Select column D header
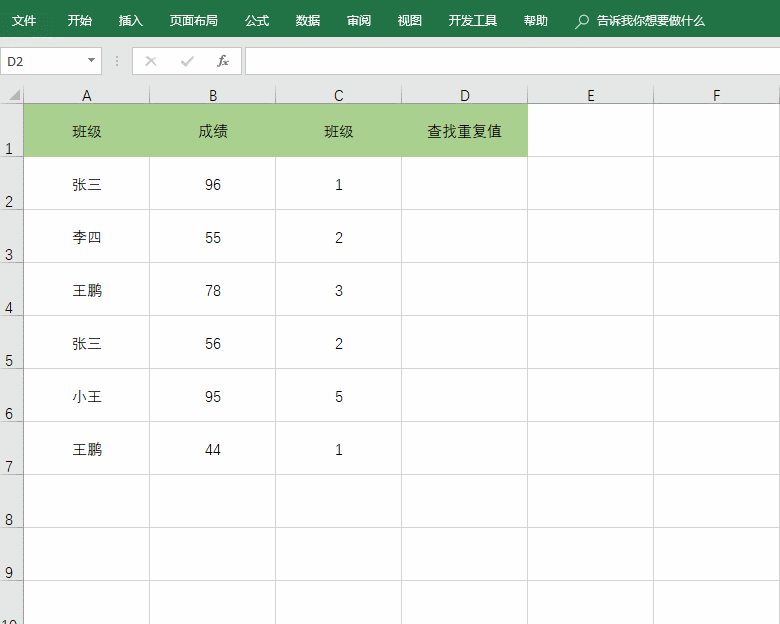This screenshot has height=624, width=780. click(x=465, y=95)
